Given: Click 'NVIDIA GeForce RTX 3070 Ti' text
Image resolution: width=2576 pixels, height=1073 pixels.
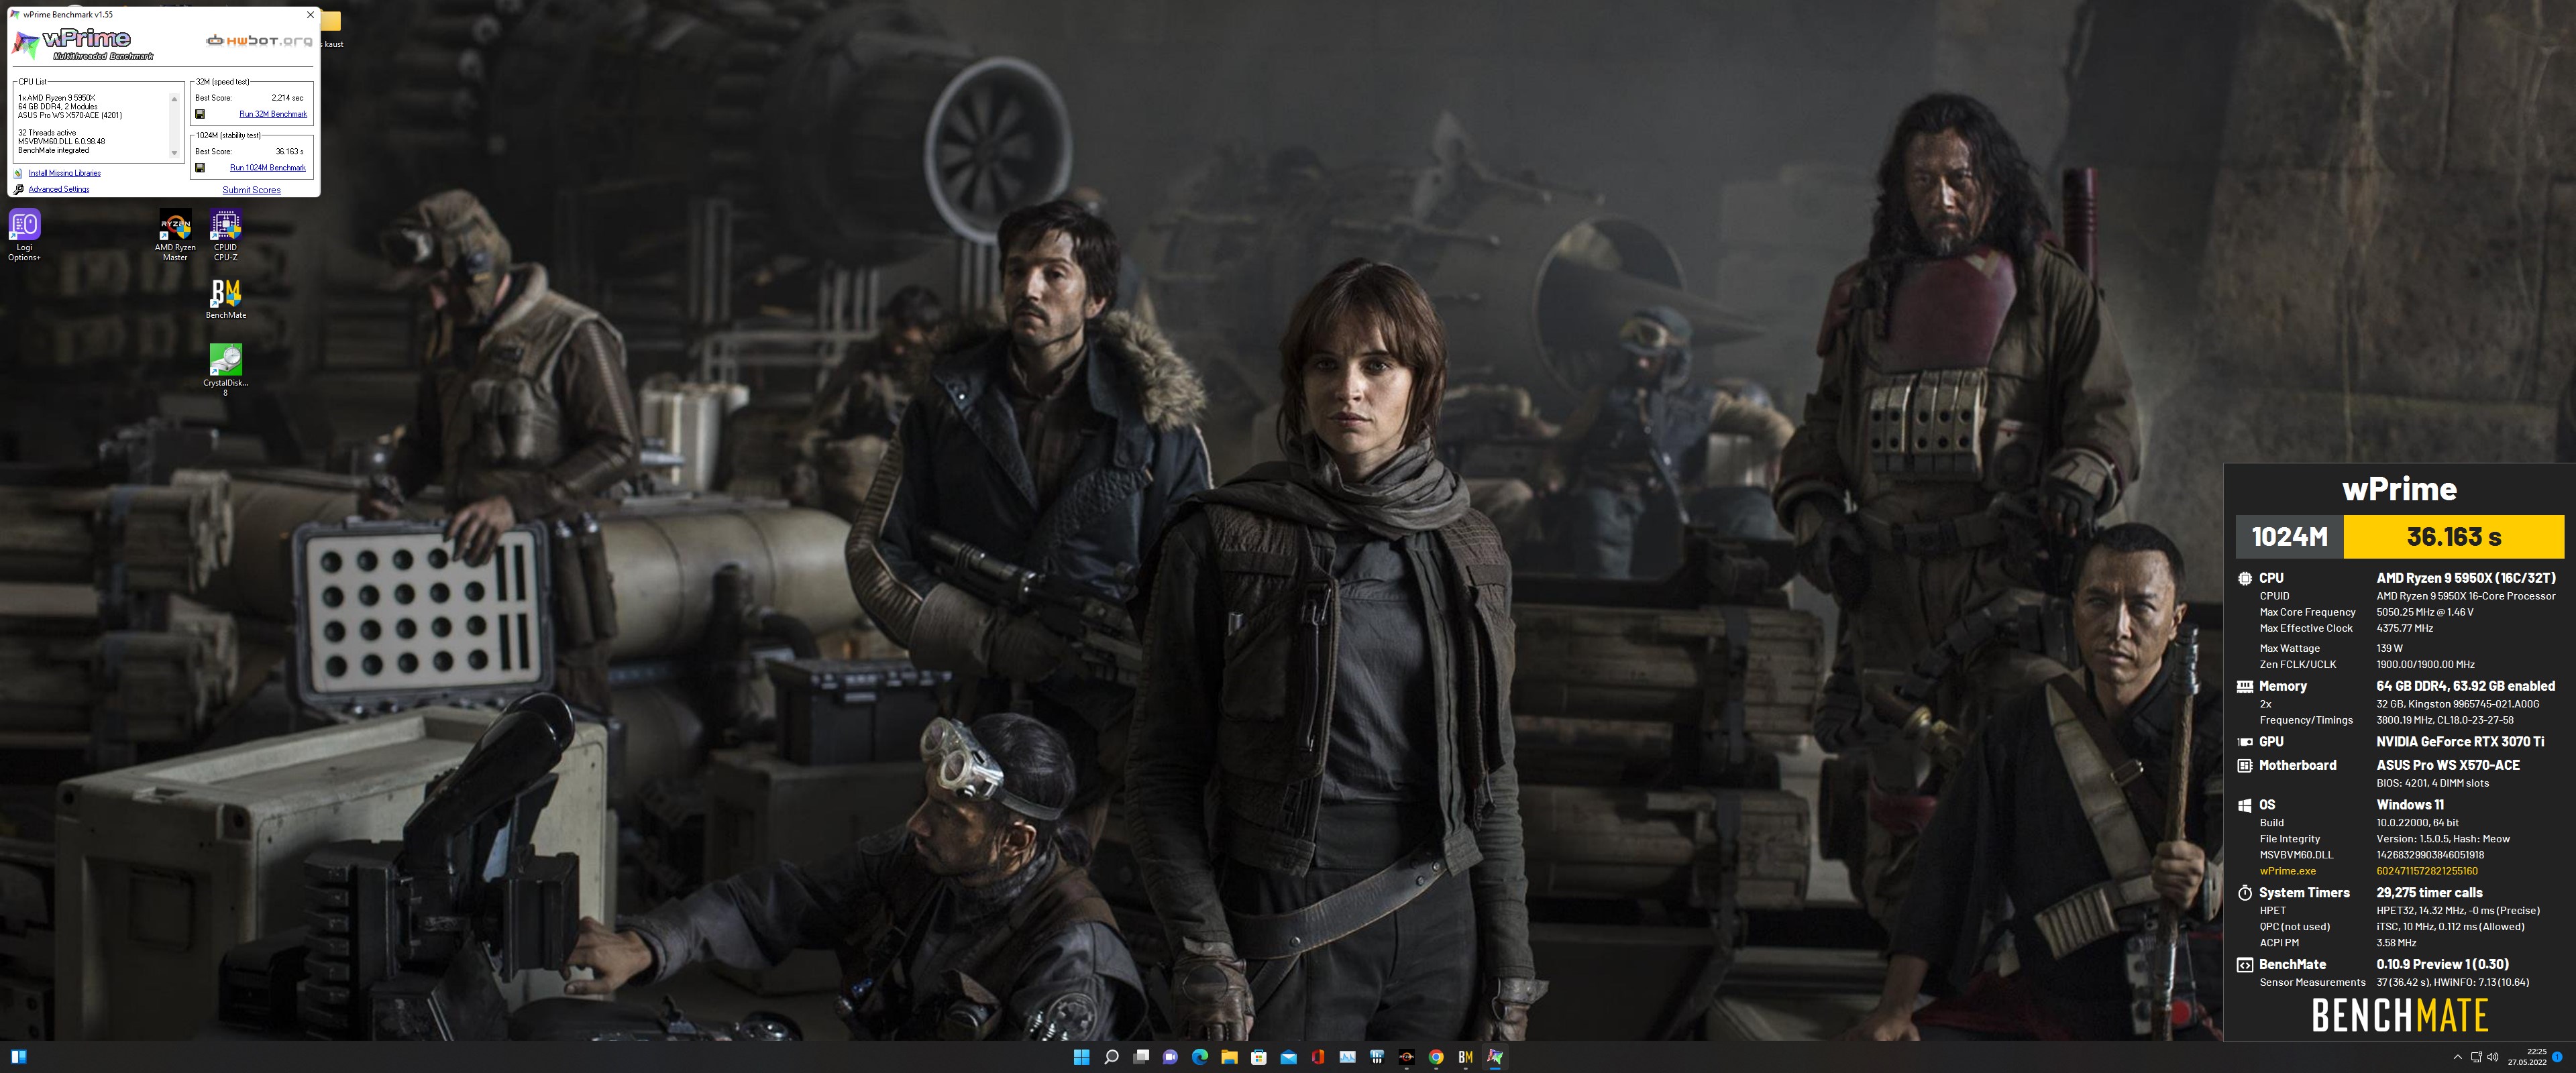Looking at the screenshot, I should (2460, 742).
